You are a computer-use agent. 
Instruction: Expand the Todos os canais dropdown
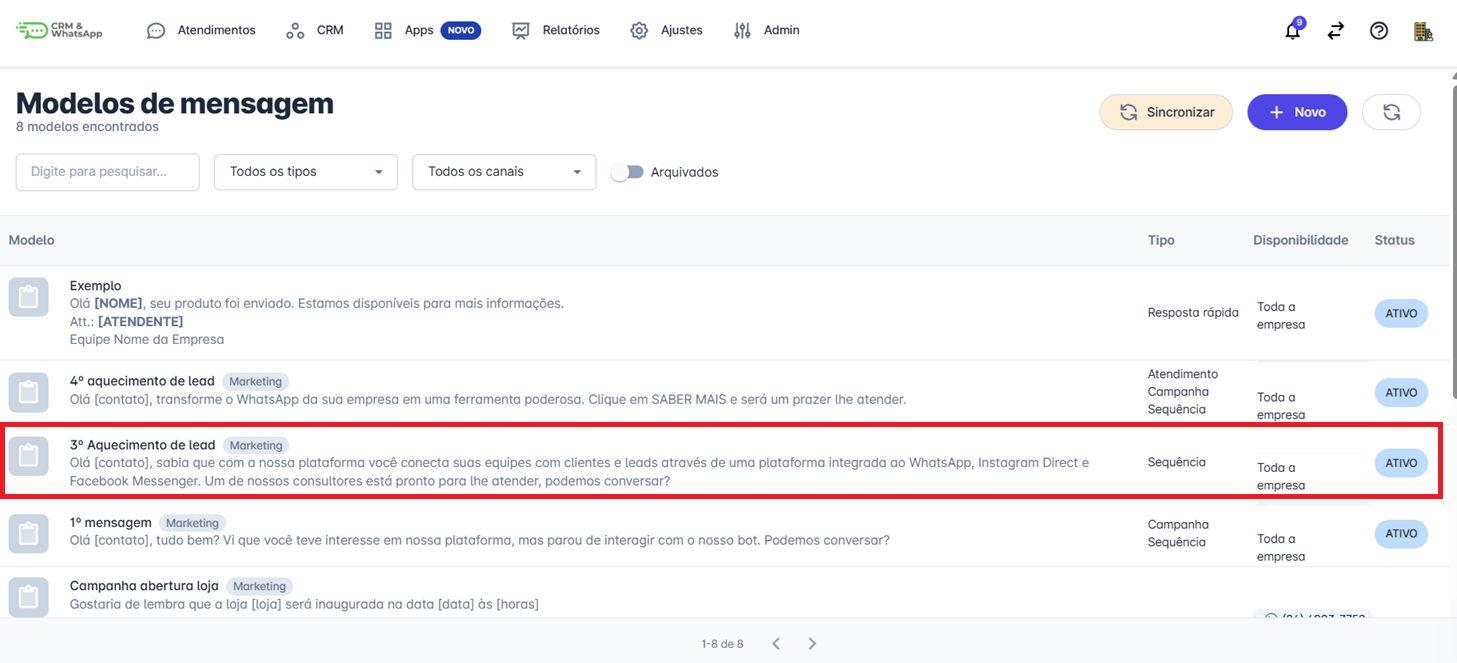point(504,172)
